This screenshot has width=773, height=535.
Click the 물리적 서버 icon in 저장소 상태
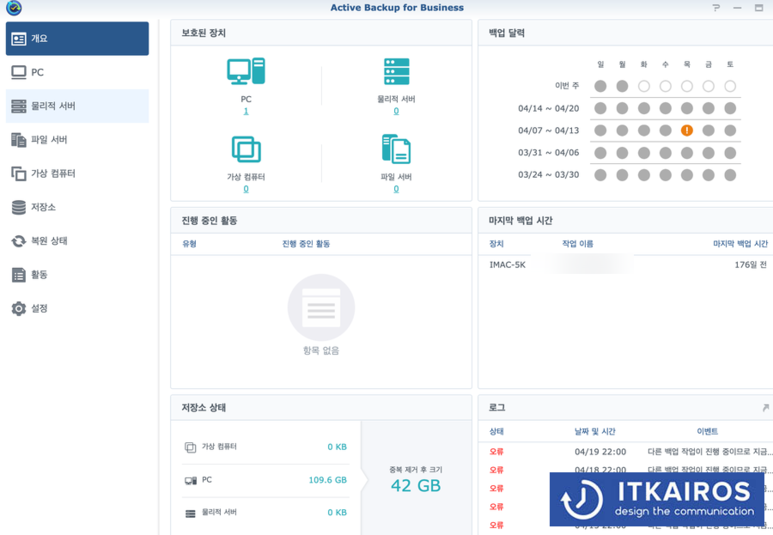pos(190,514)
